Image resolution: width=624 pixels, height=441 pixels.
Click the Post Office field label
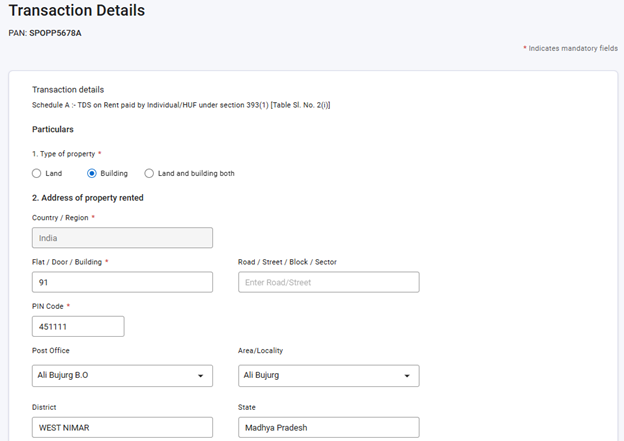pos(51,350)
